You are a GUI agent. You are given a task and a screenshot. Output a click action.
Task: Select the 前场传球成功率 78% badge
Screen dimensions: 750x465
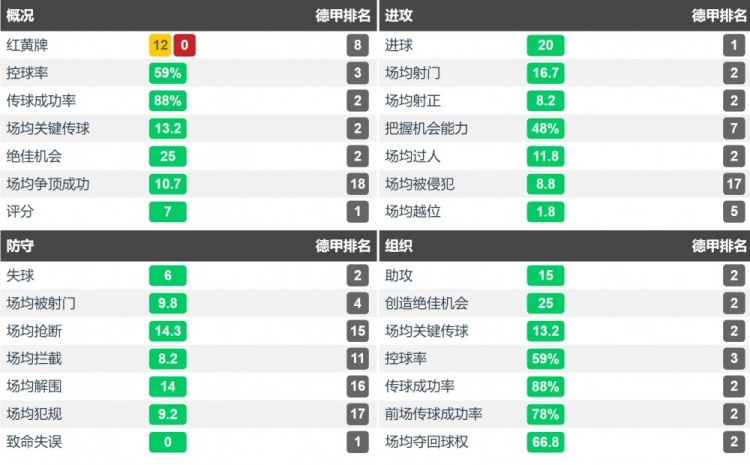[545, 414]
